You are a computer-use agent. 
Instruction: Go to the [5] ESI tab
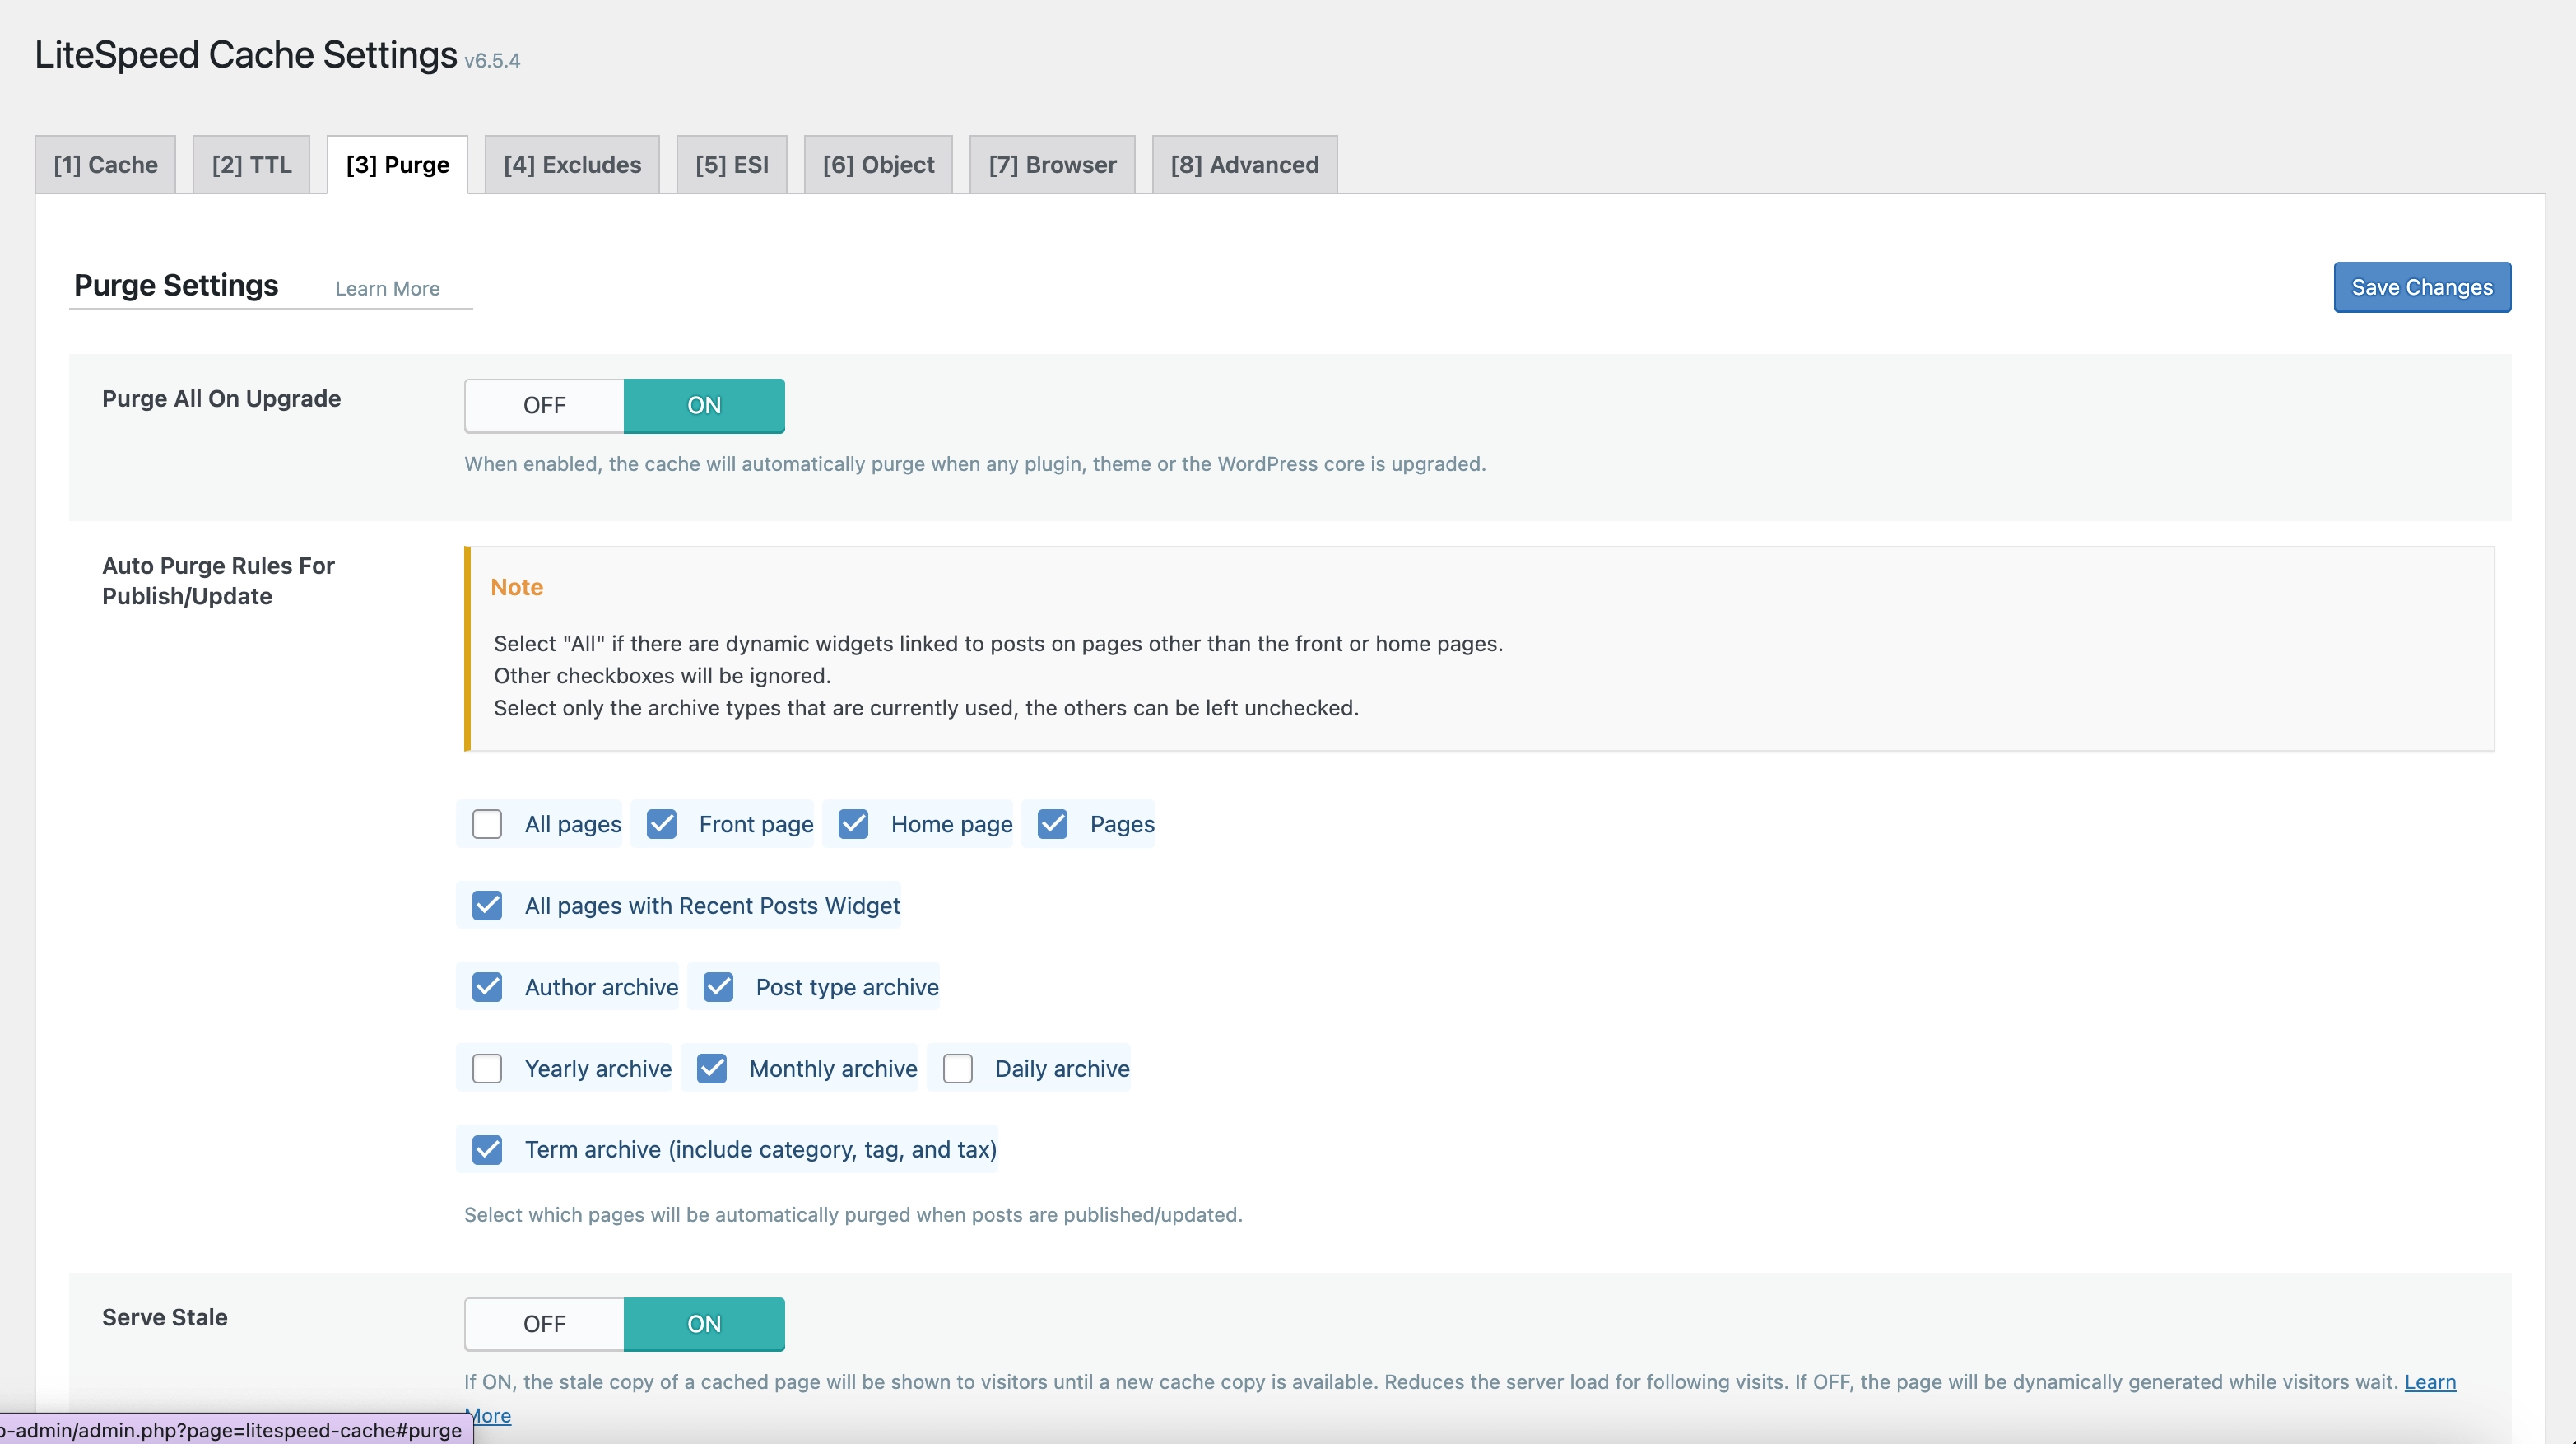coord(732,164)
